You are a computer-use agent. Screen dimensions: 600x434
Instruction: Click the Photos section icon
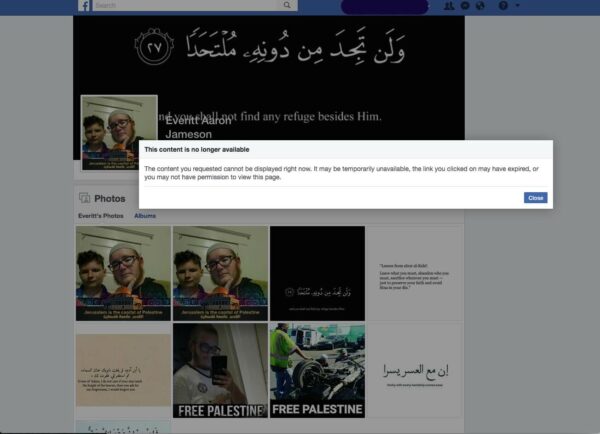(86, 198)
